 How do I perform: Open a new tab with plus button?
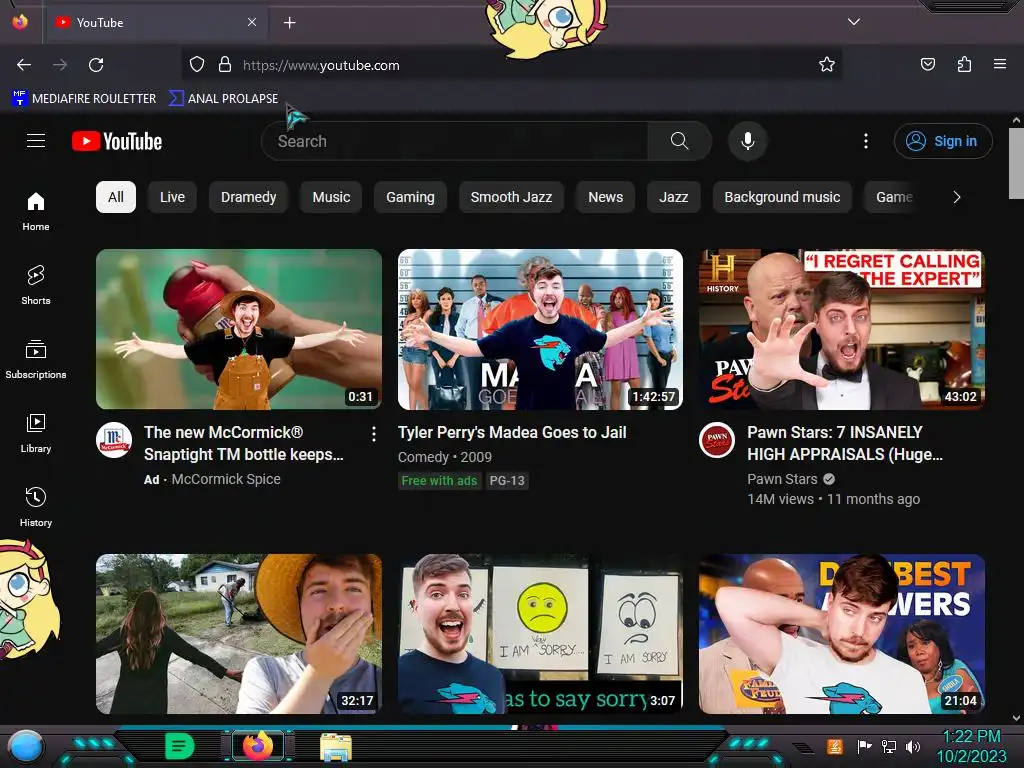[x=289, y=23]
